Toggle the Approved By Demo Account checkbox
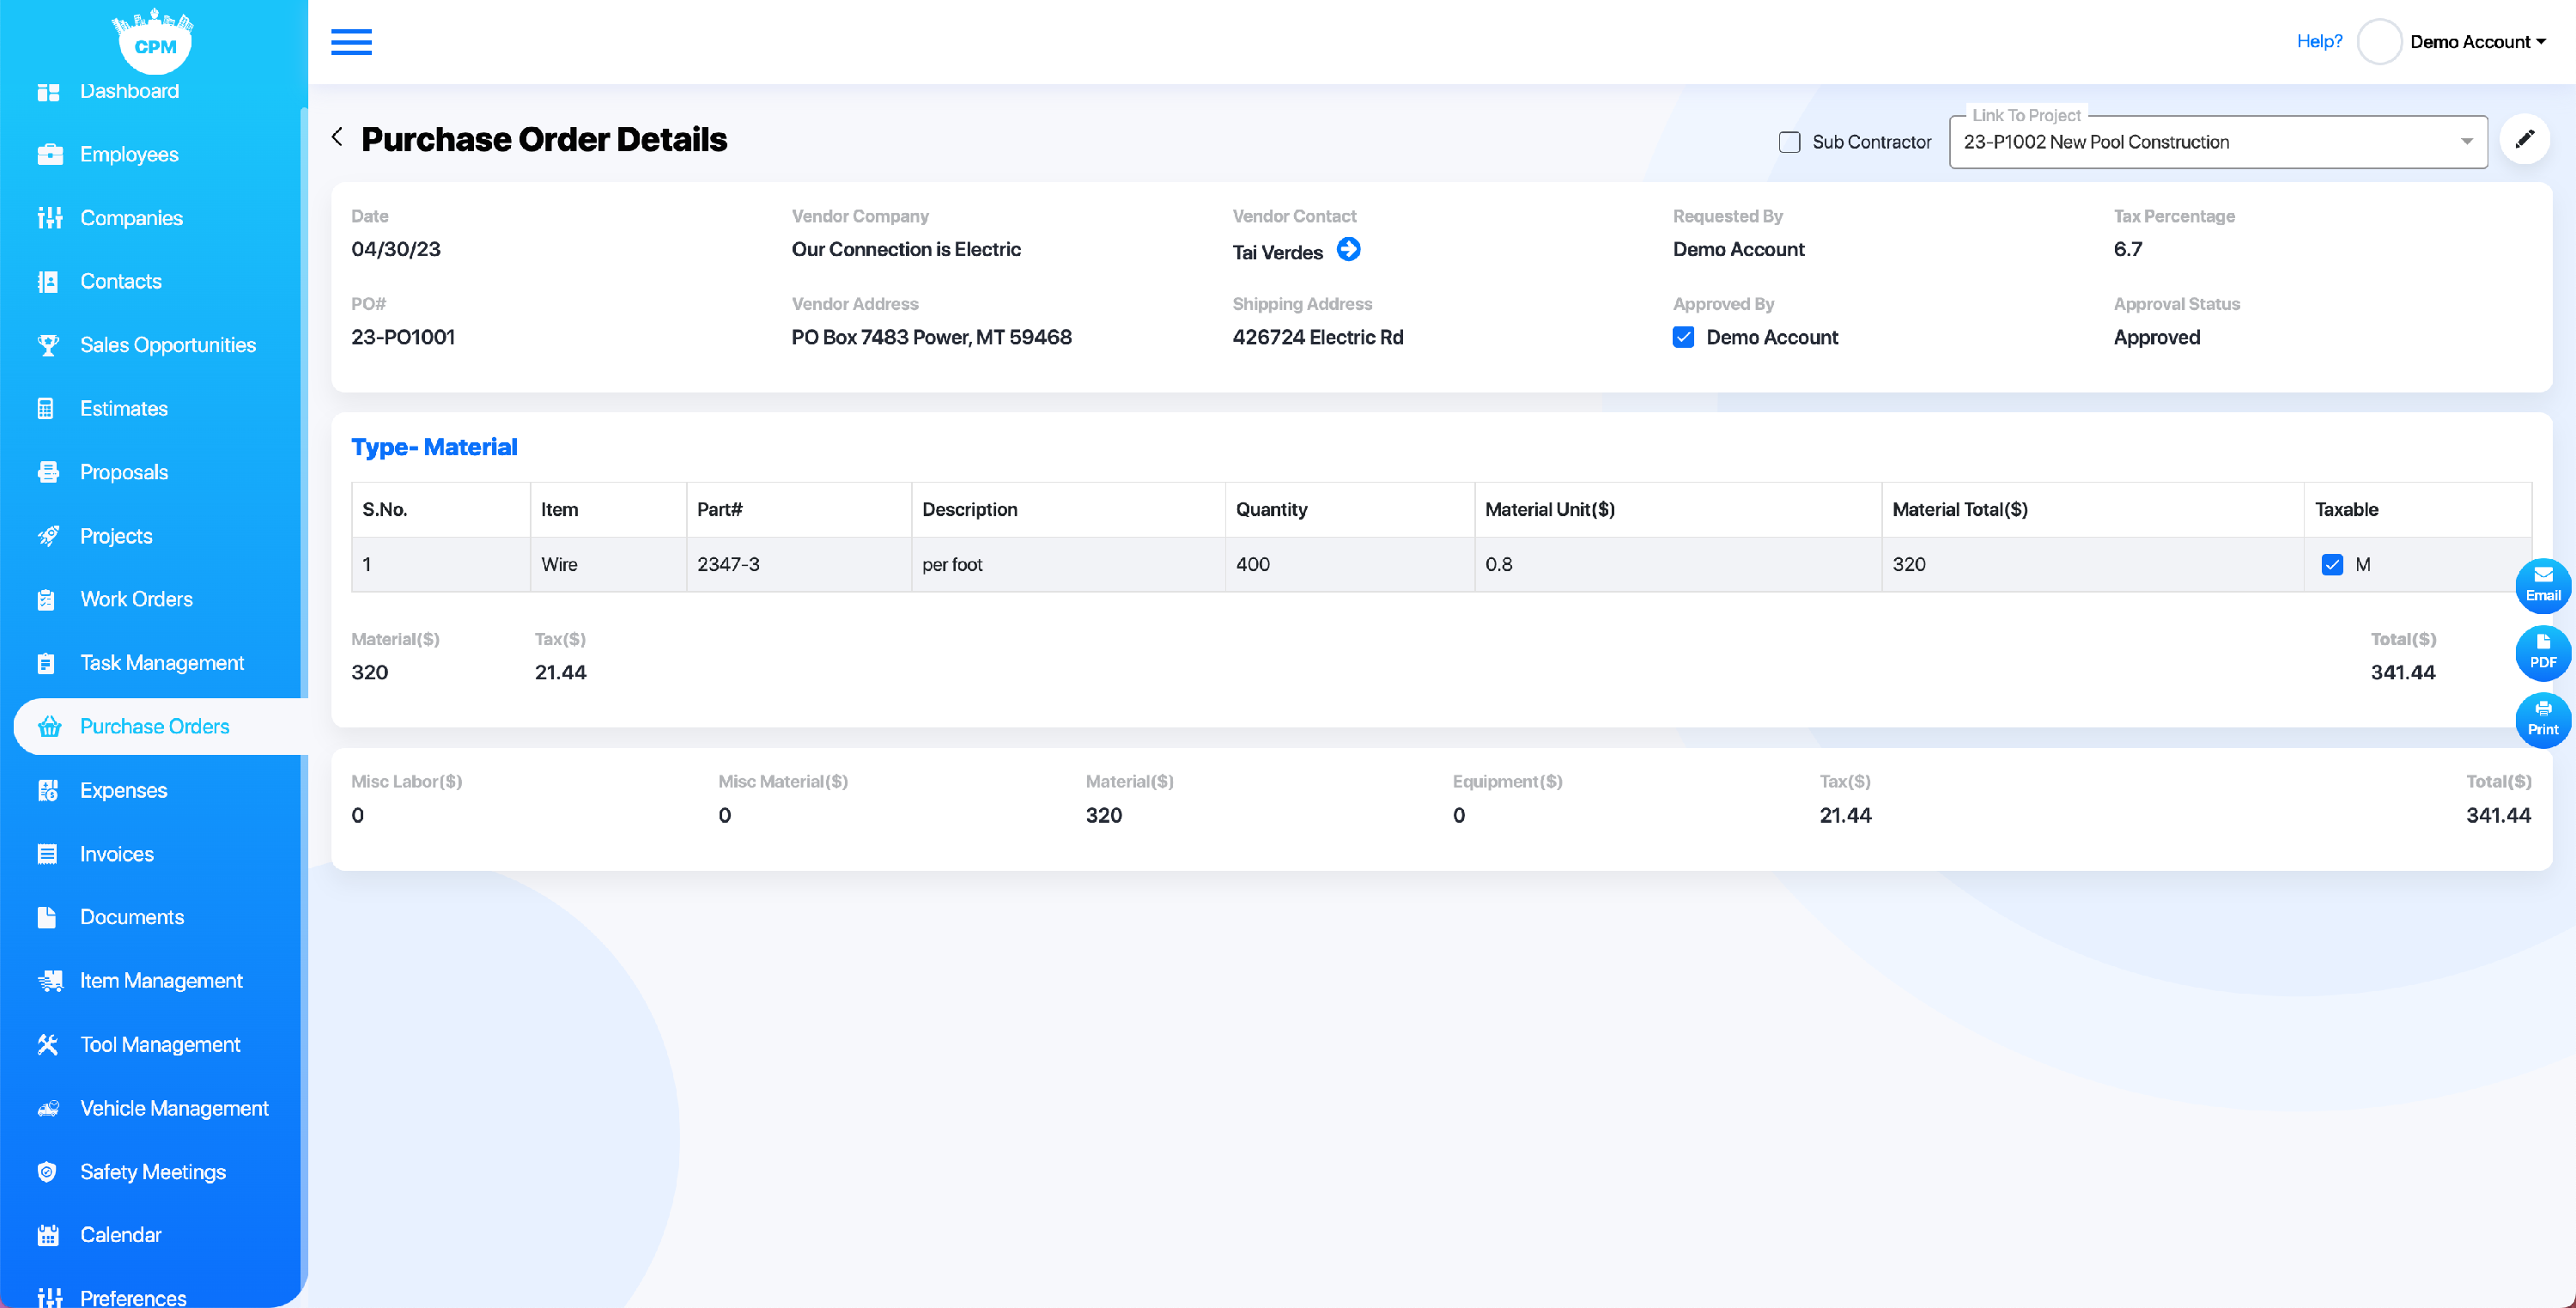The height and width of the screenshot is (1308, 2576). pos(1683,337)
